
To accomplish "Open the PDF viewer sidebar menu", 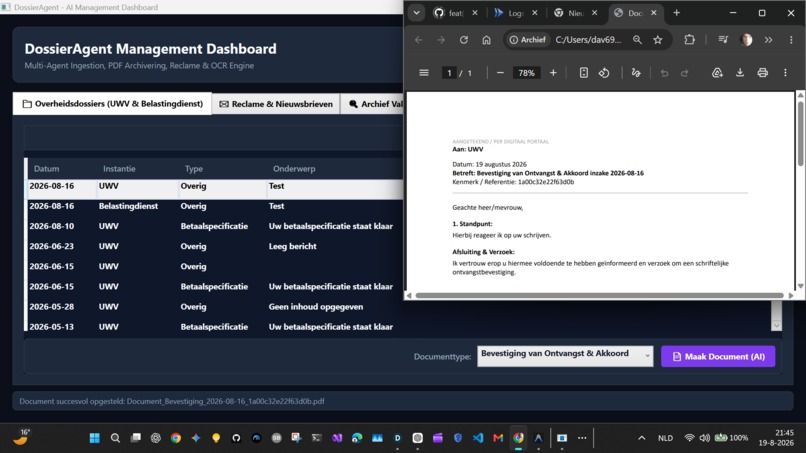I will pos(424,73).
